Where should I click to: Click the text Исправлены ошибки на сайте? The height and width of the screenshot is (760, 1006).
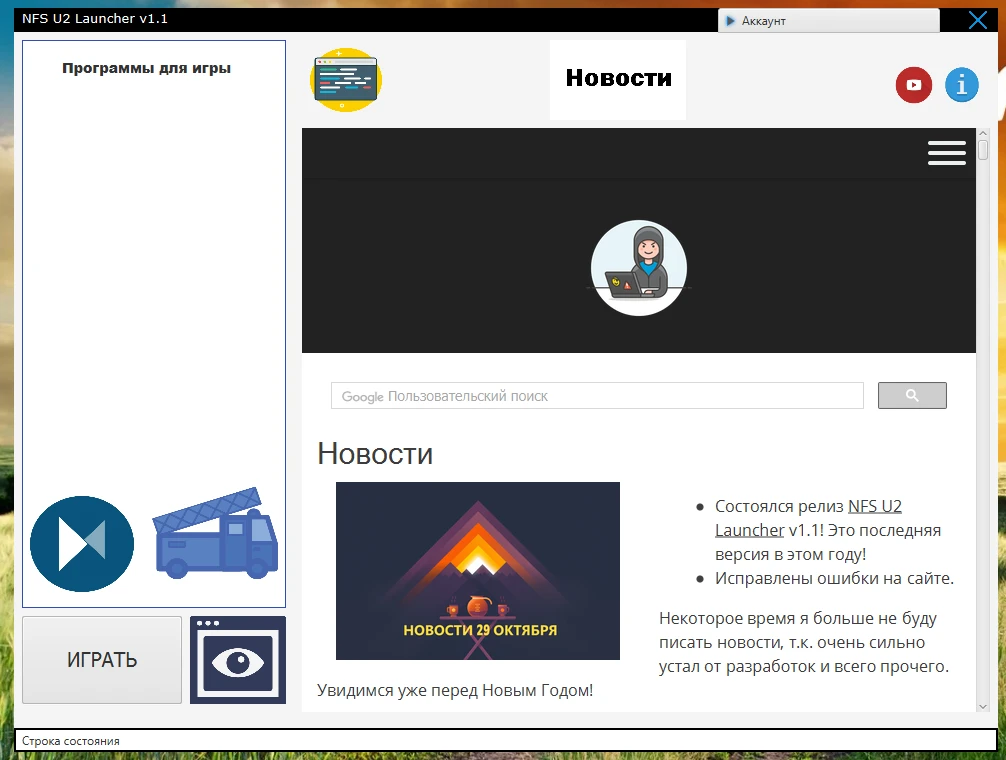pyautogui.click(x=835, y=578)
